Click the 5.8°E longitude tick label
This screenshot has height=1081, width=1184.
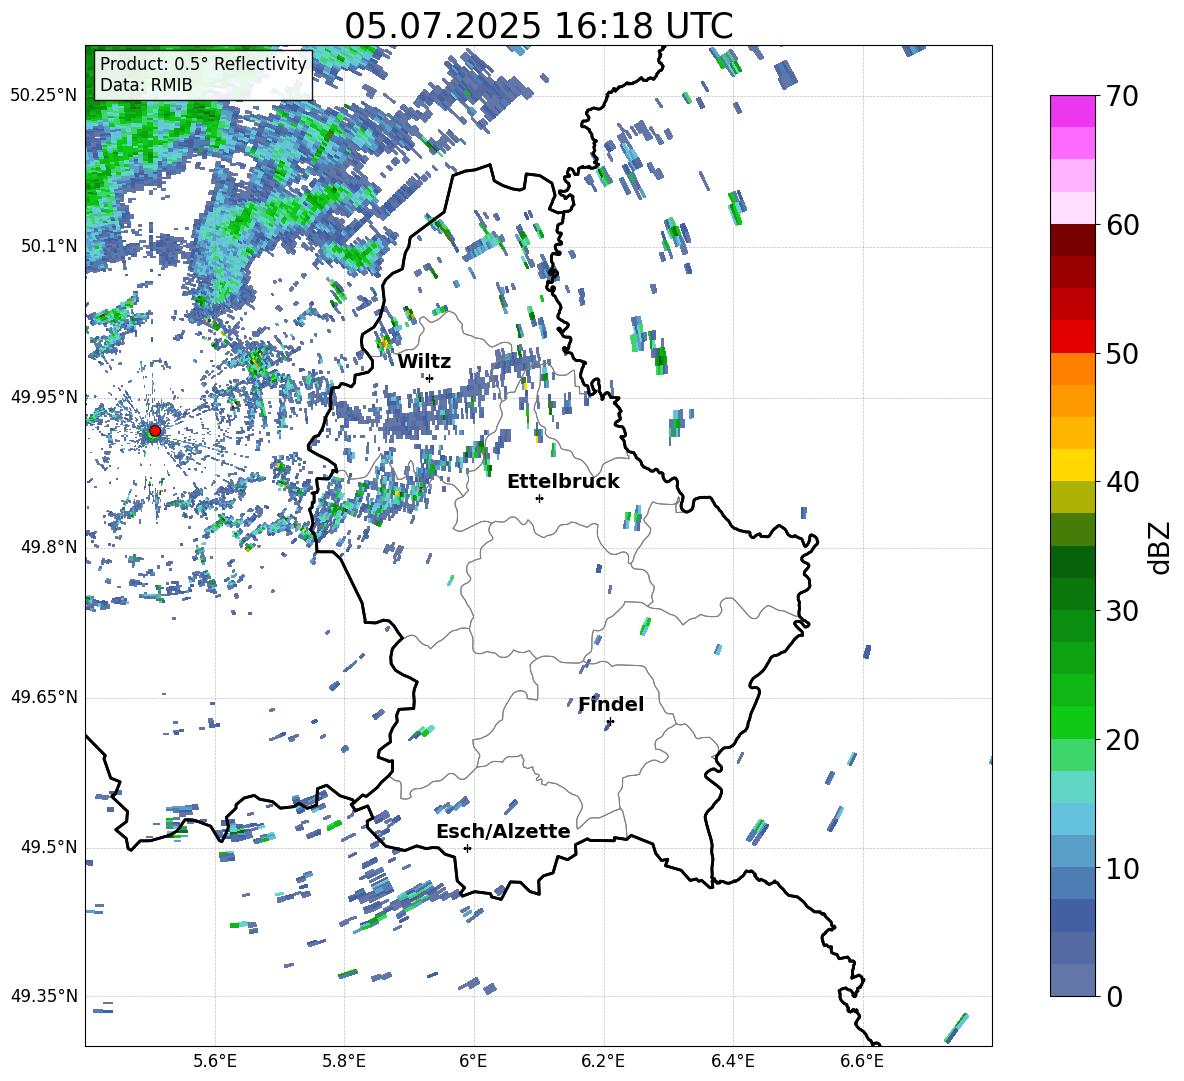point(344,1061)
